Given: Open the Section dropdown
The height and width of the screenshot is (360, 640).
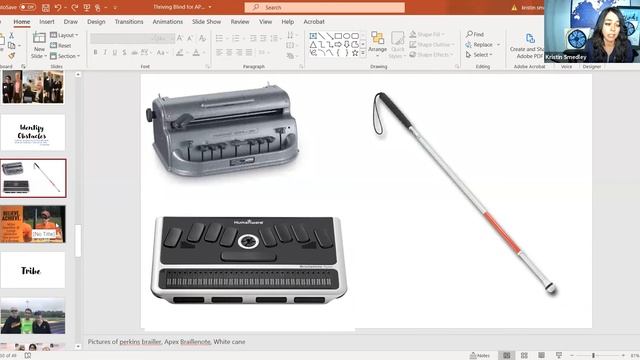Looking at the screenshot, I should pyautogui.click(x=65, y=56).
